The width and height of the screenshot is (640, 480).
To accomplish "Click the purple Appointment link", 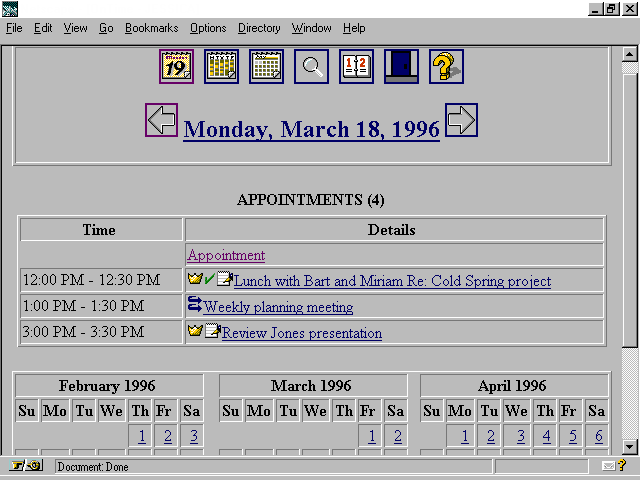I will (226, 255).
